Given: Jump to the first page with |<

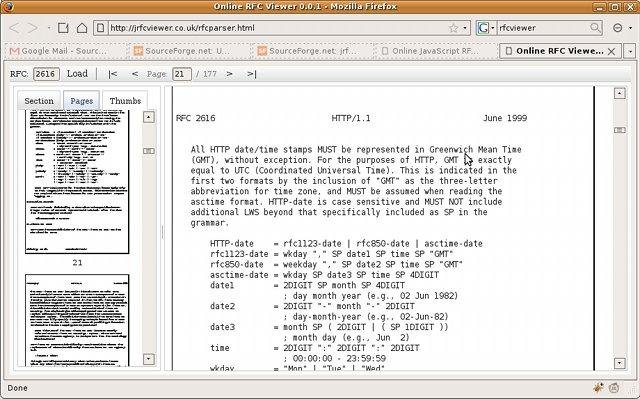Looking at the screenshot, I should click(x=113, y=74).
